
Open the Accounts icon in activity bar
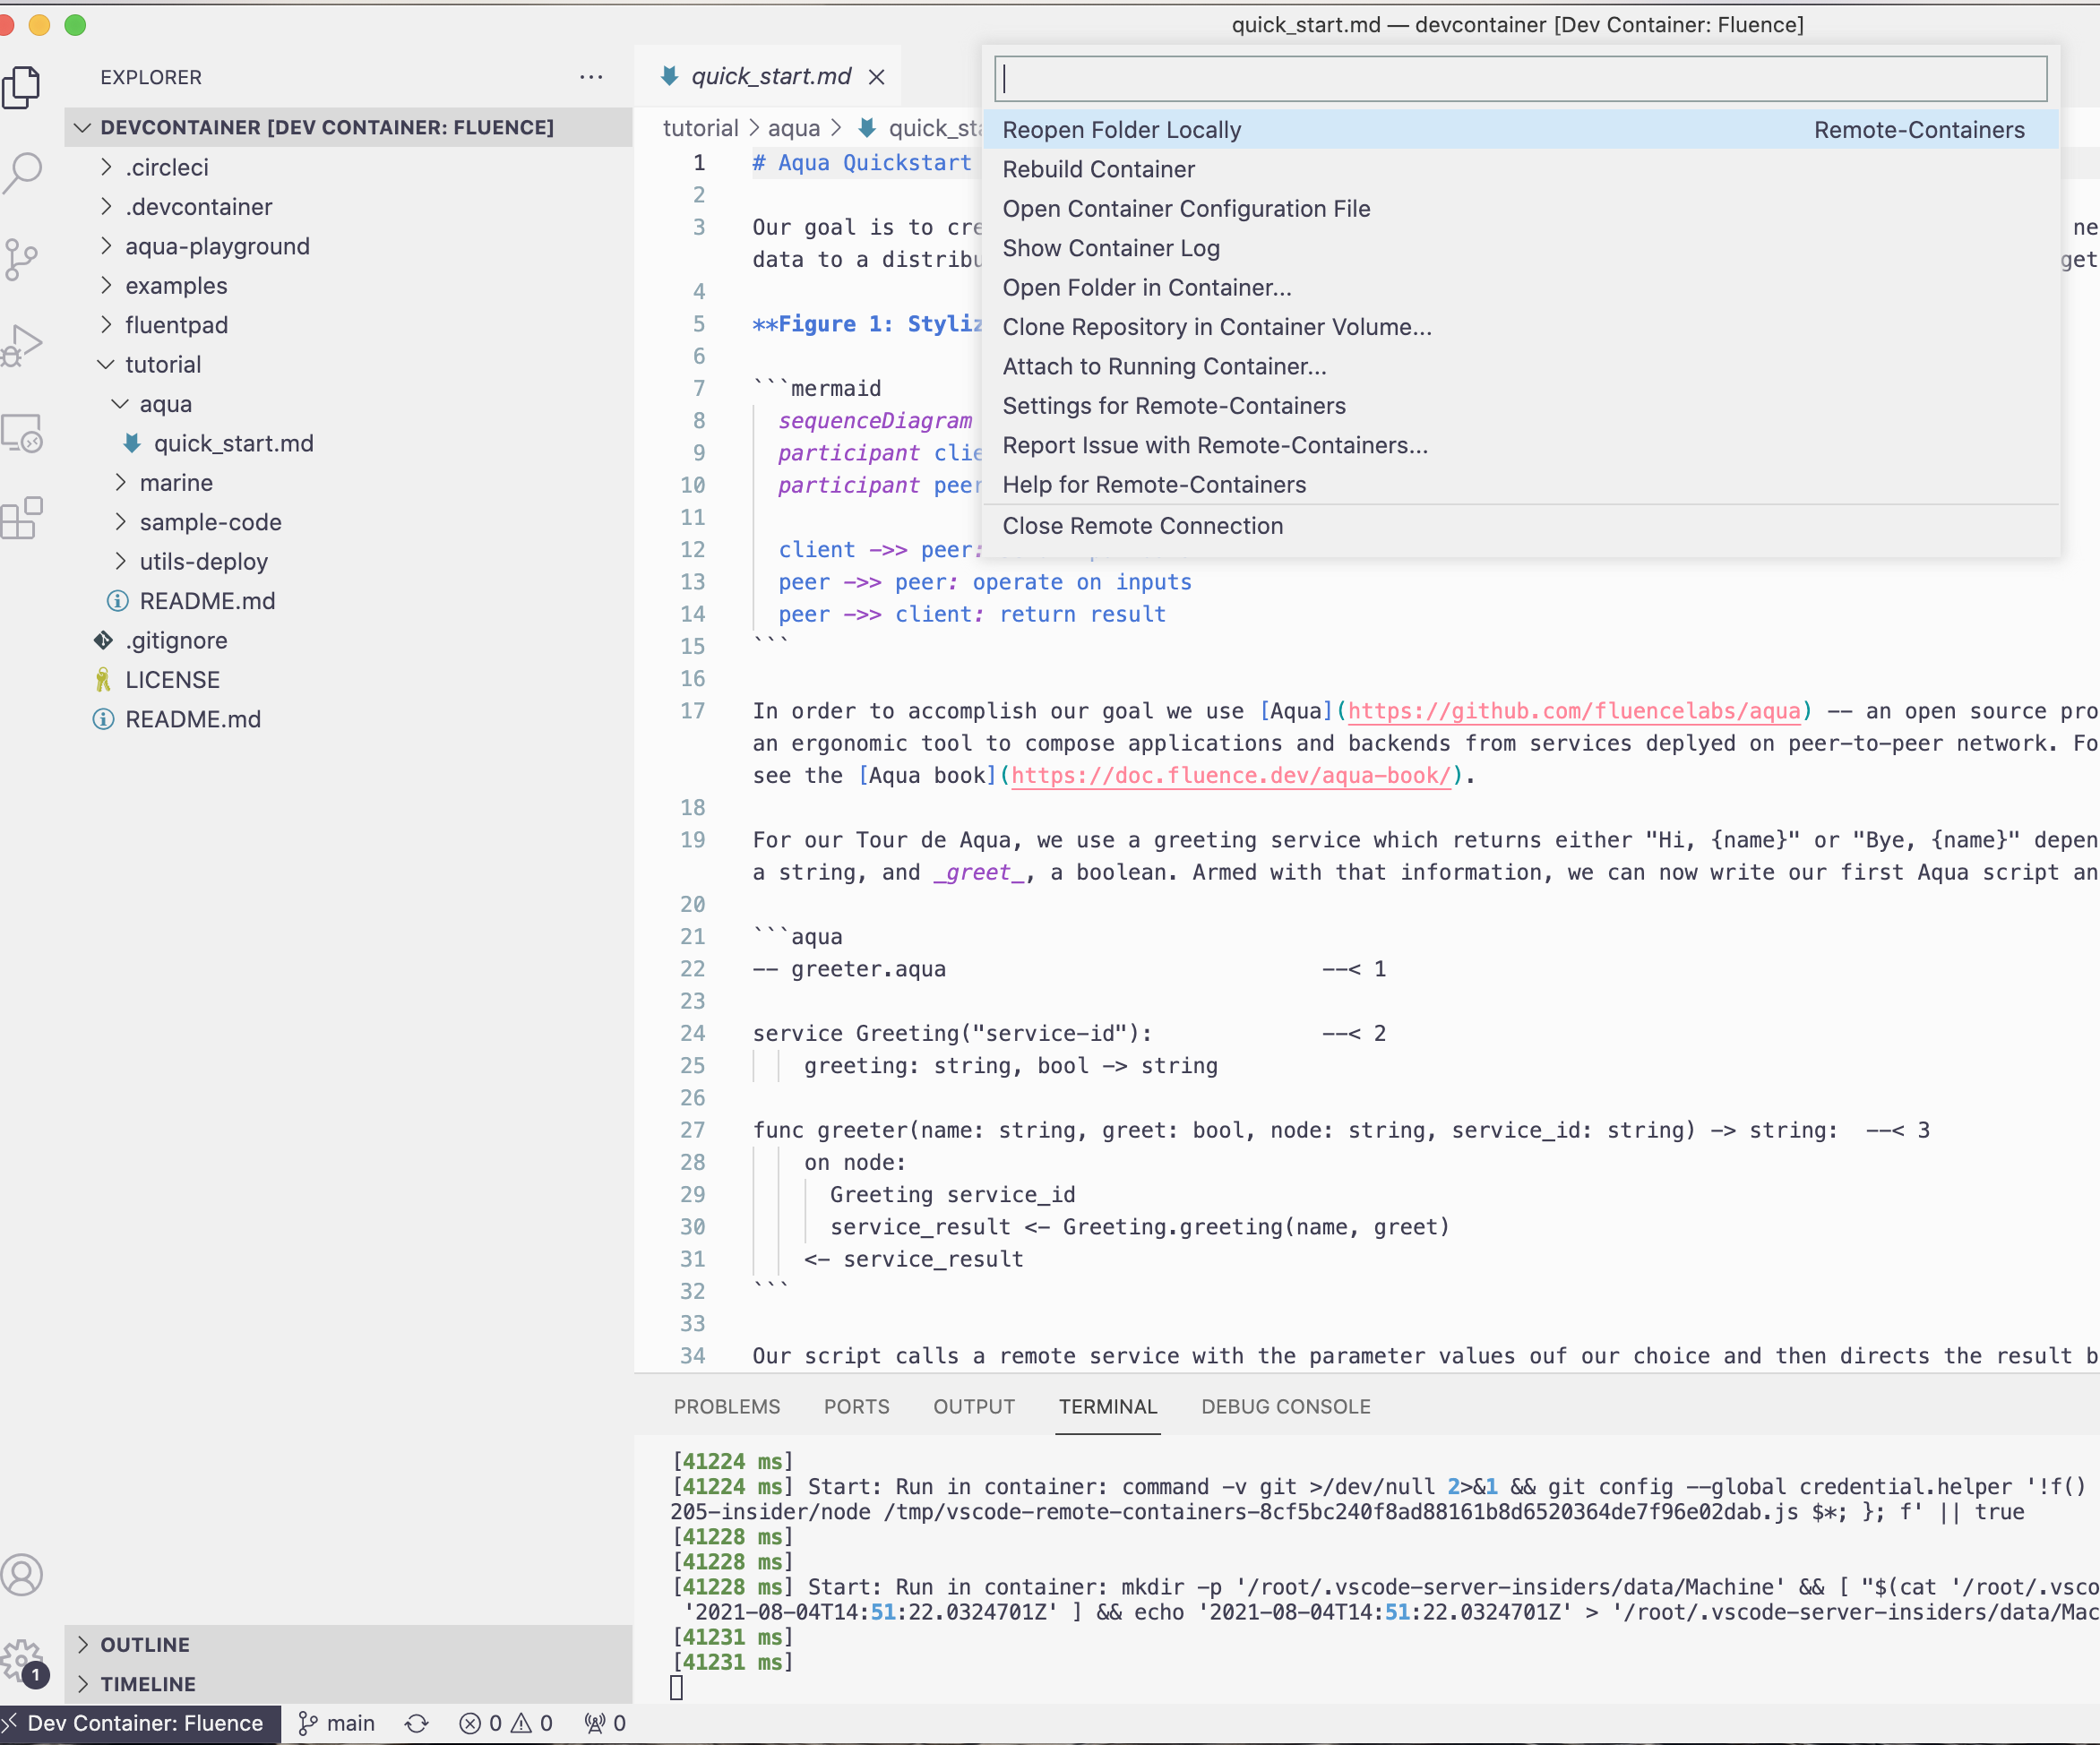22,1574
